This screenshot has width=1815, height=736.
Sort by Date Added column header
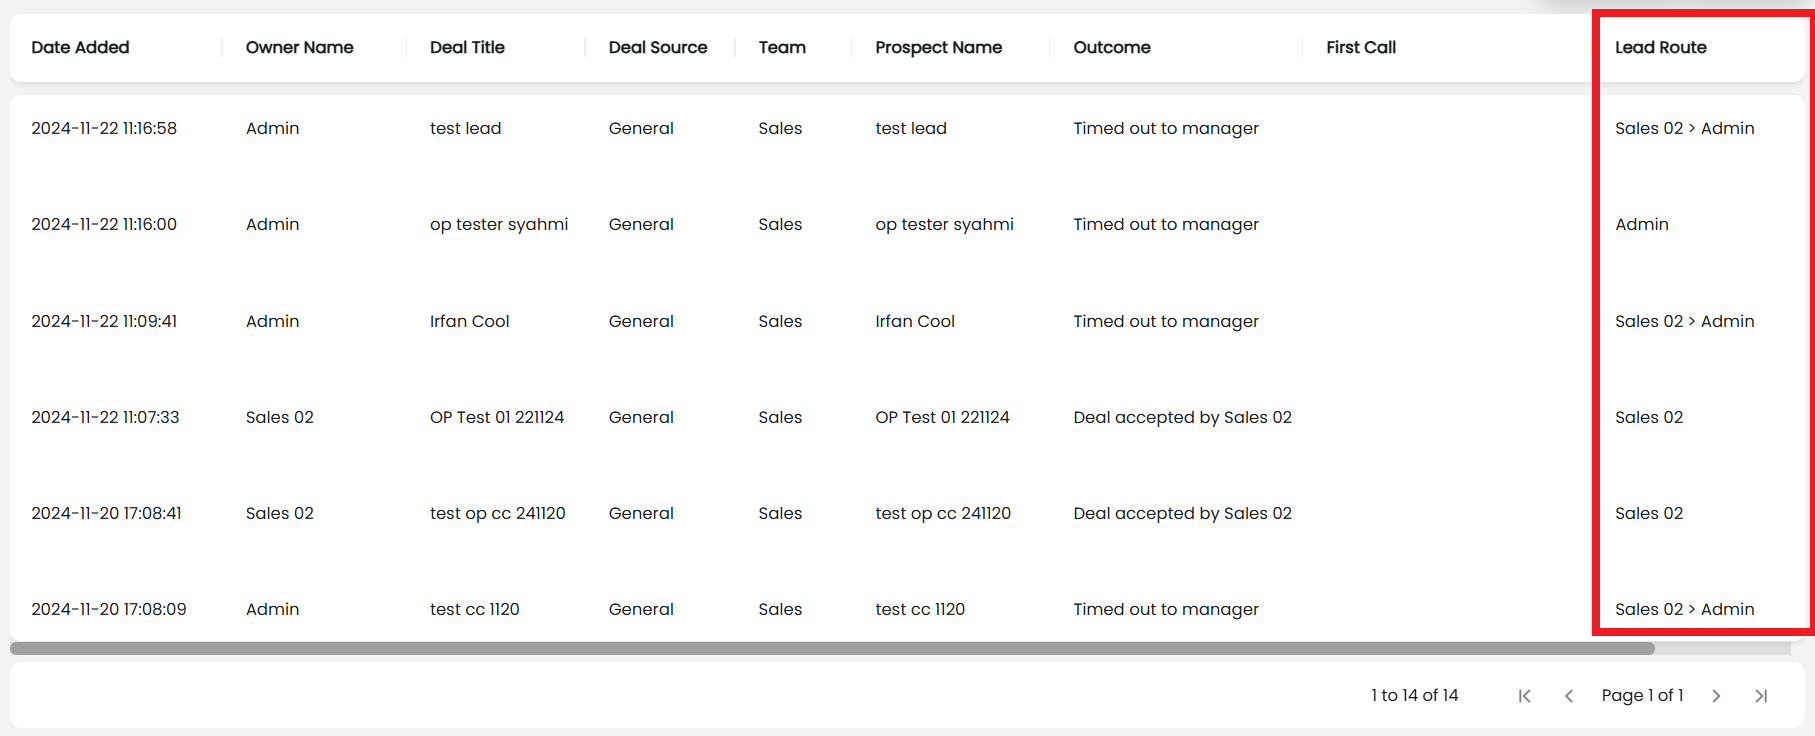tap(80, 47)
